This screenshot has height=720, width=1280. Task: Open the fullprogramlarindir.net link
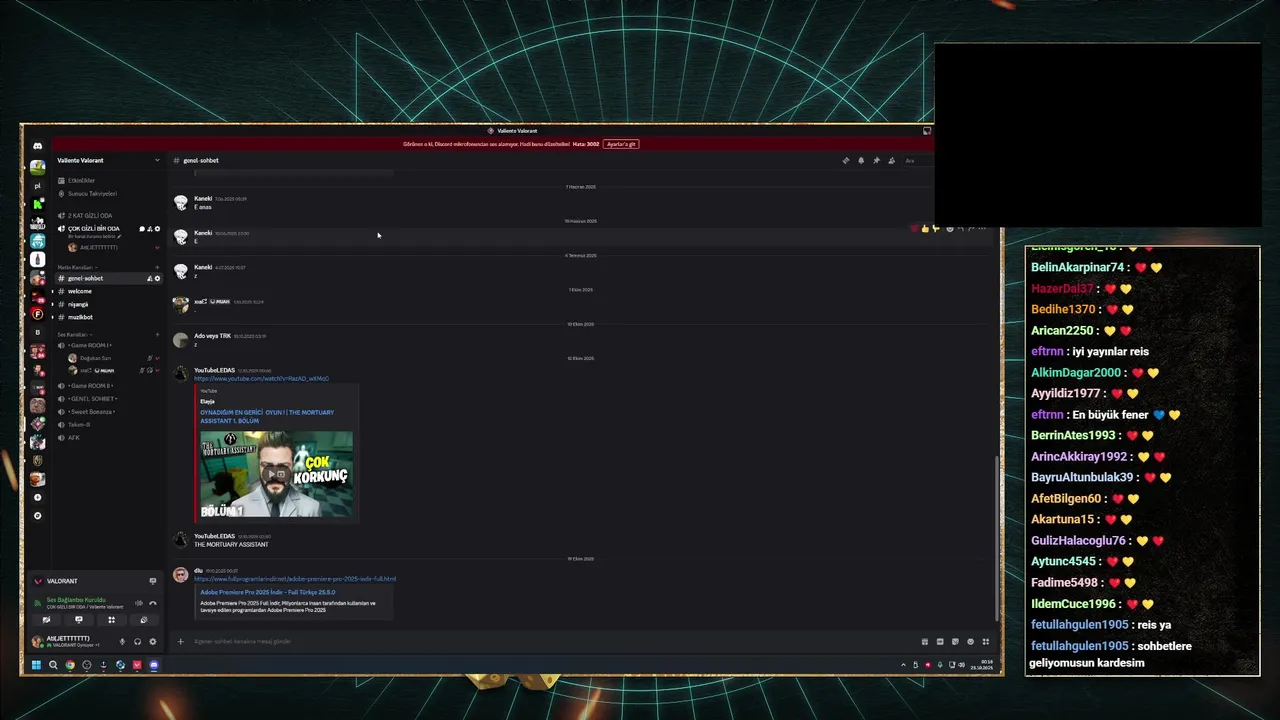point(295,579)
